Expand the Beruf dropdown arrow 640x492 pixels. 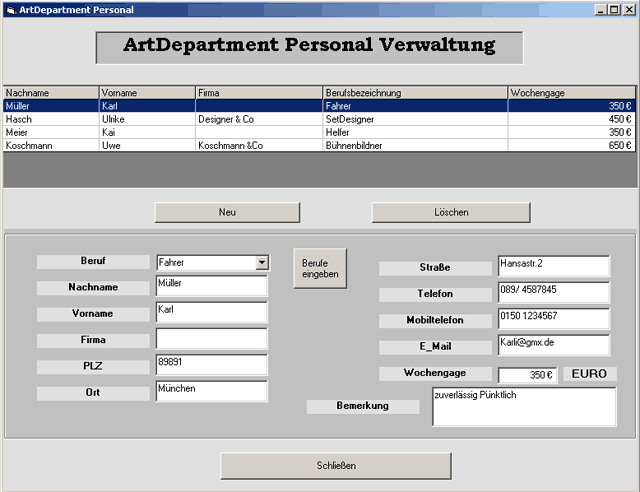pos(262,263)
